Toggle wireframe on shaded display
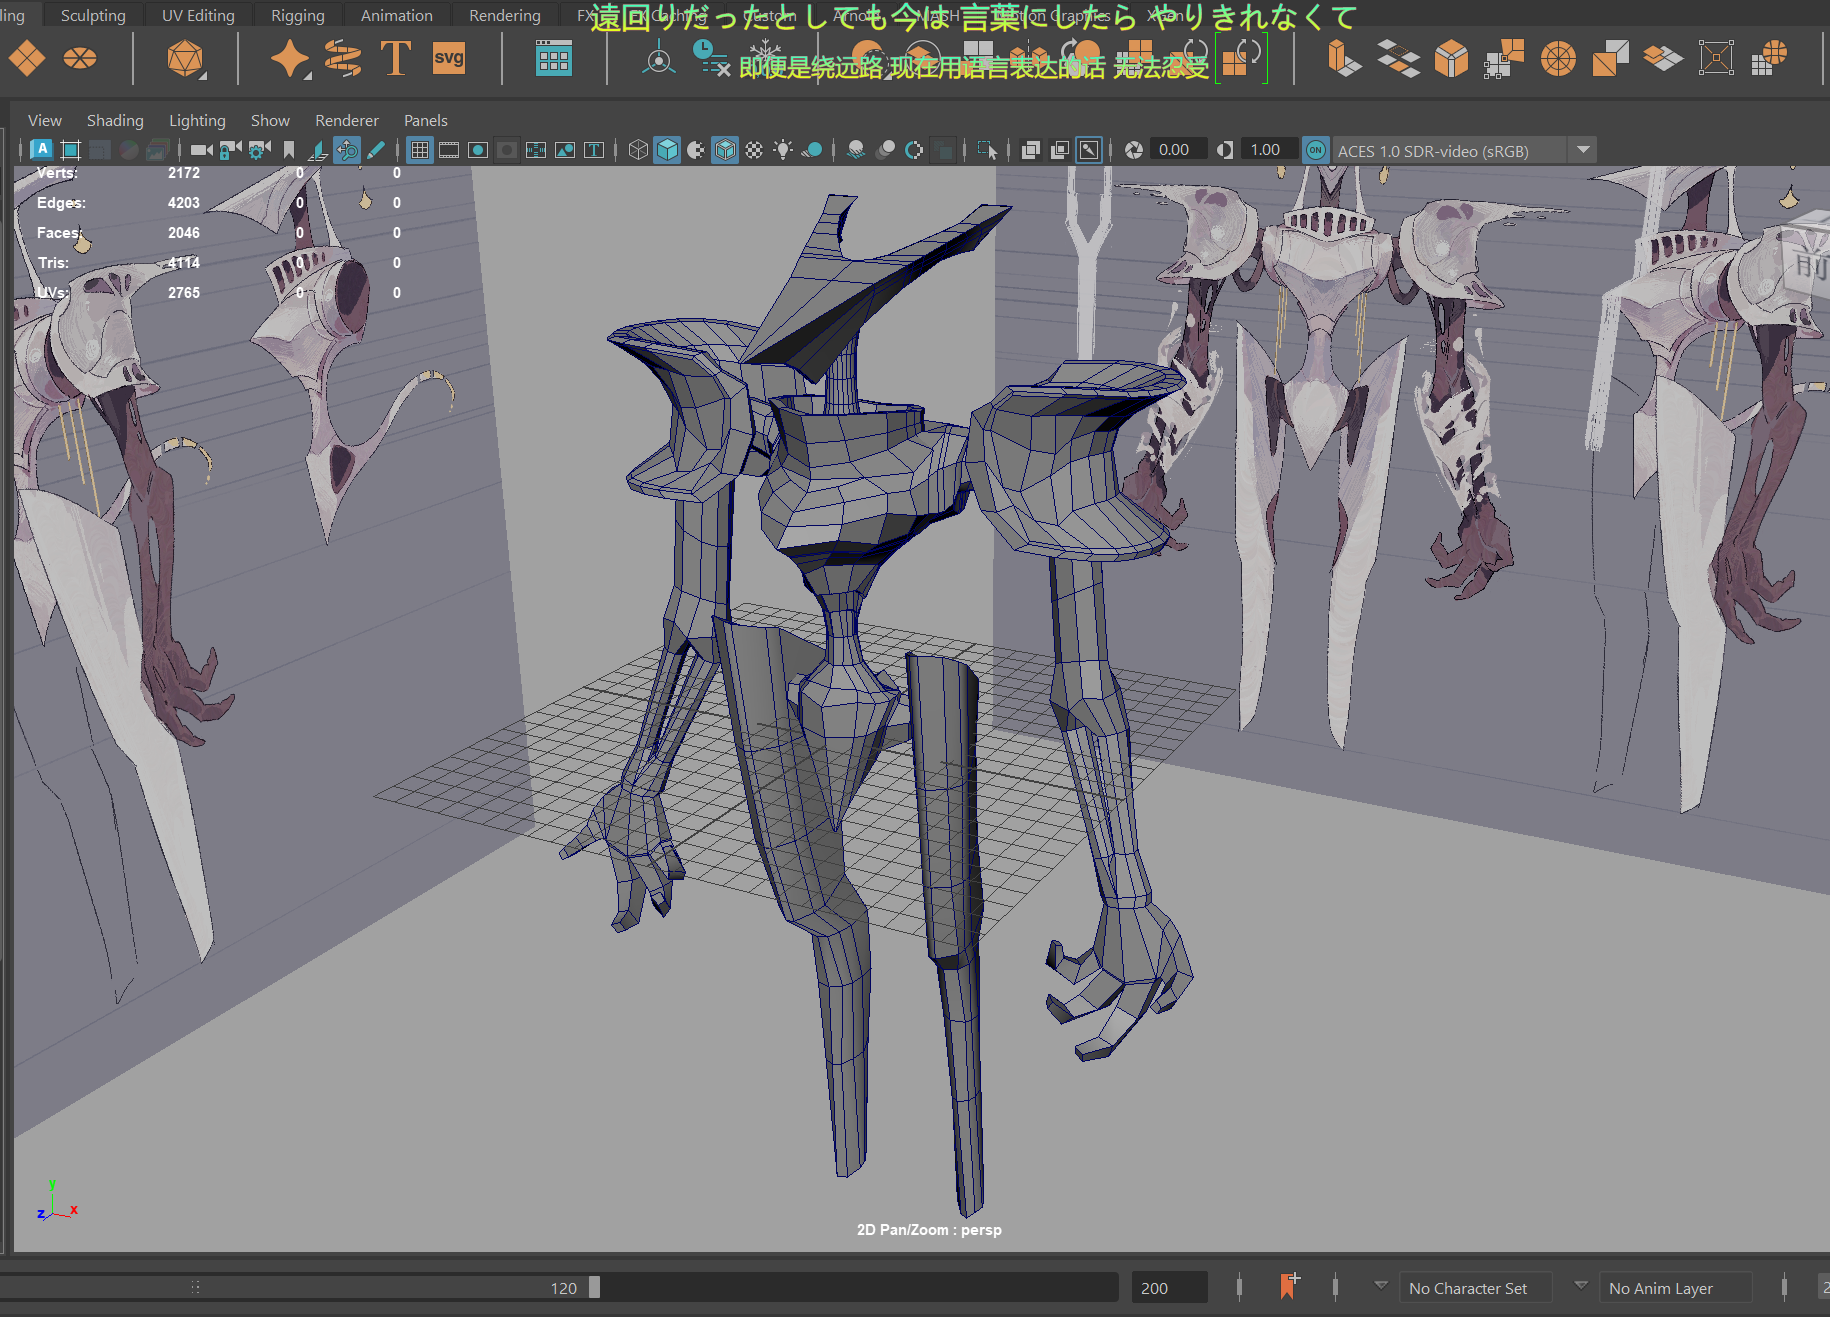The image size is (1830, 1317). 725,150
